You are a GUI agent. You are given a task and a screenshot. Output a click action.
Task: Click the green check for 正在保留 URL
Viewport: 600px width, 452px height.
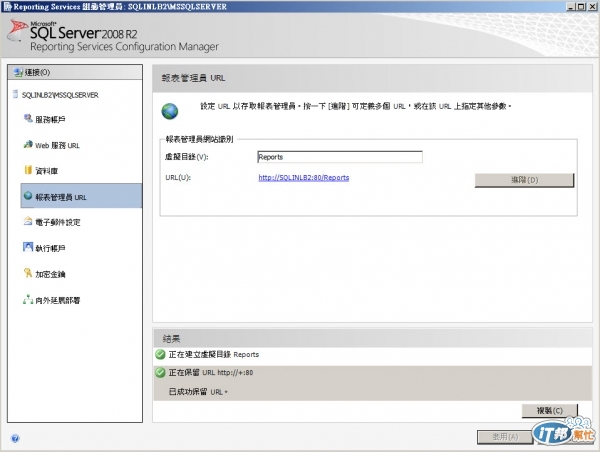click(160, 372)
